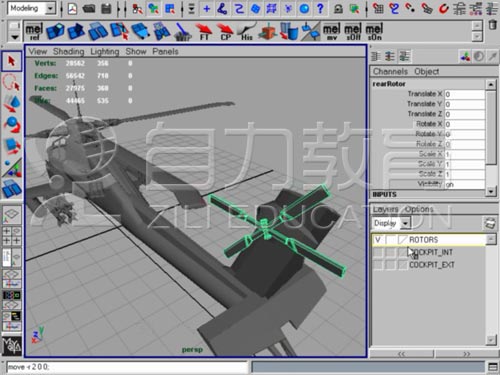500x375 pixels.
Task: Click the Channel Box vertical scrollbar
Action: pyautogui.click(x=490, y=137)
